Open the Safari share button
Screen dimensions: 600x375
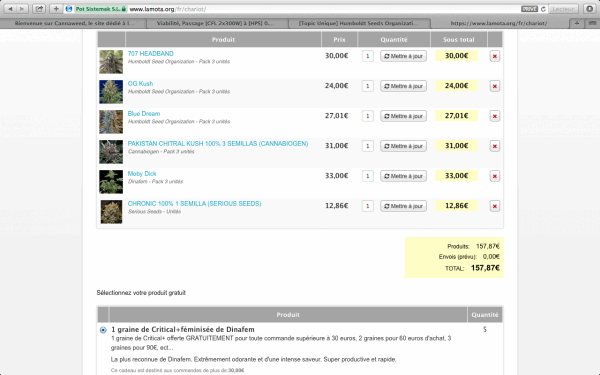click(x=39, y=9)
